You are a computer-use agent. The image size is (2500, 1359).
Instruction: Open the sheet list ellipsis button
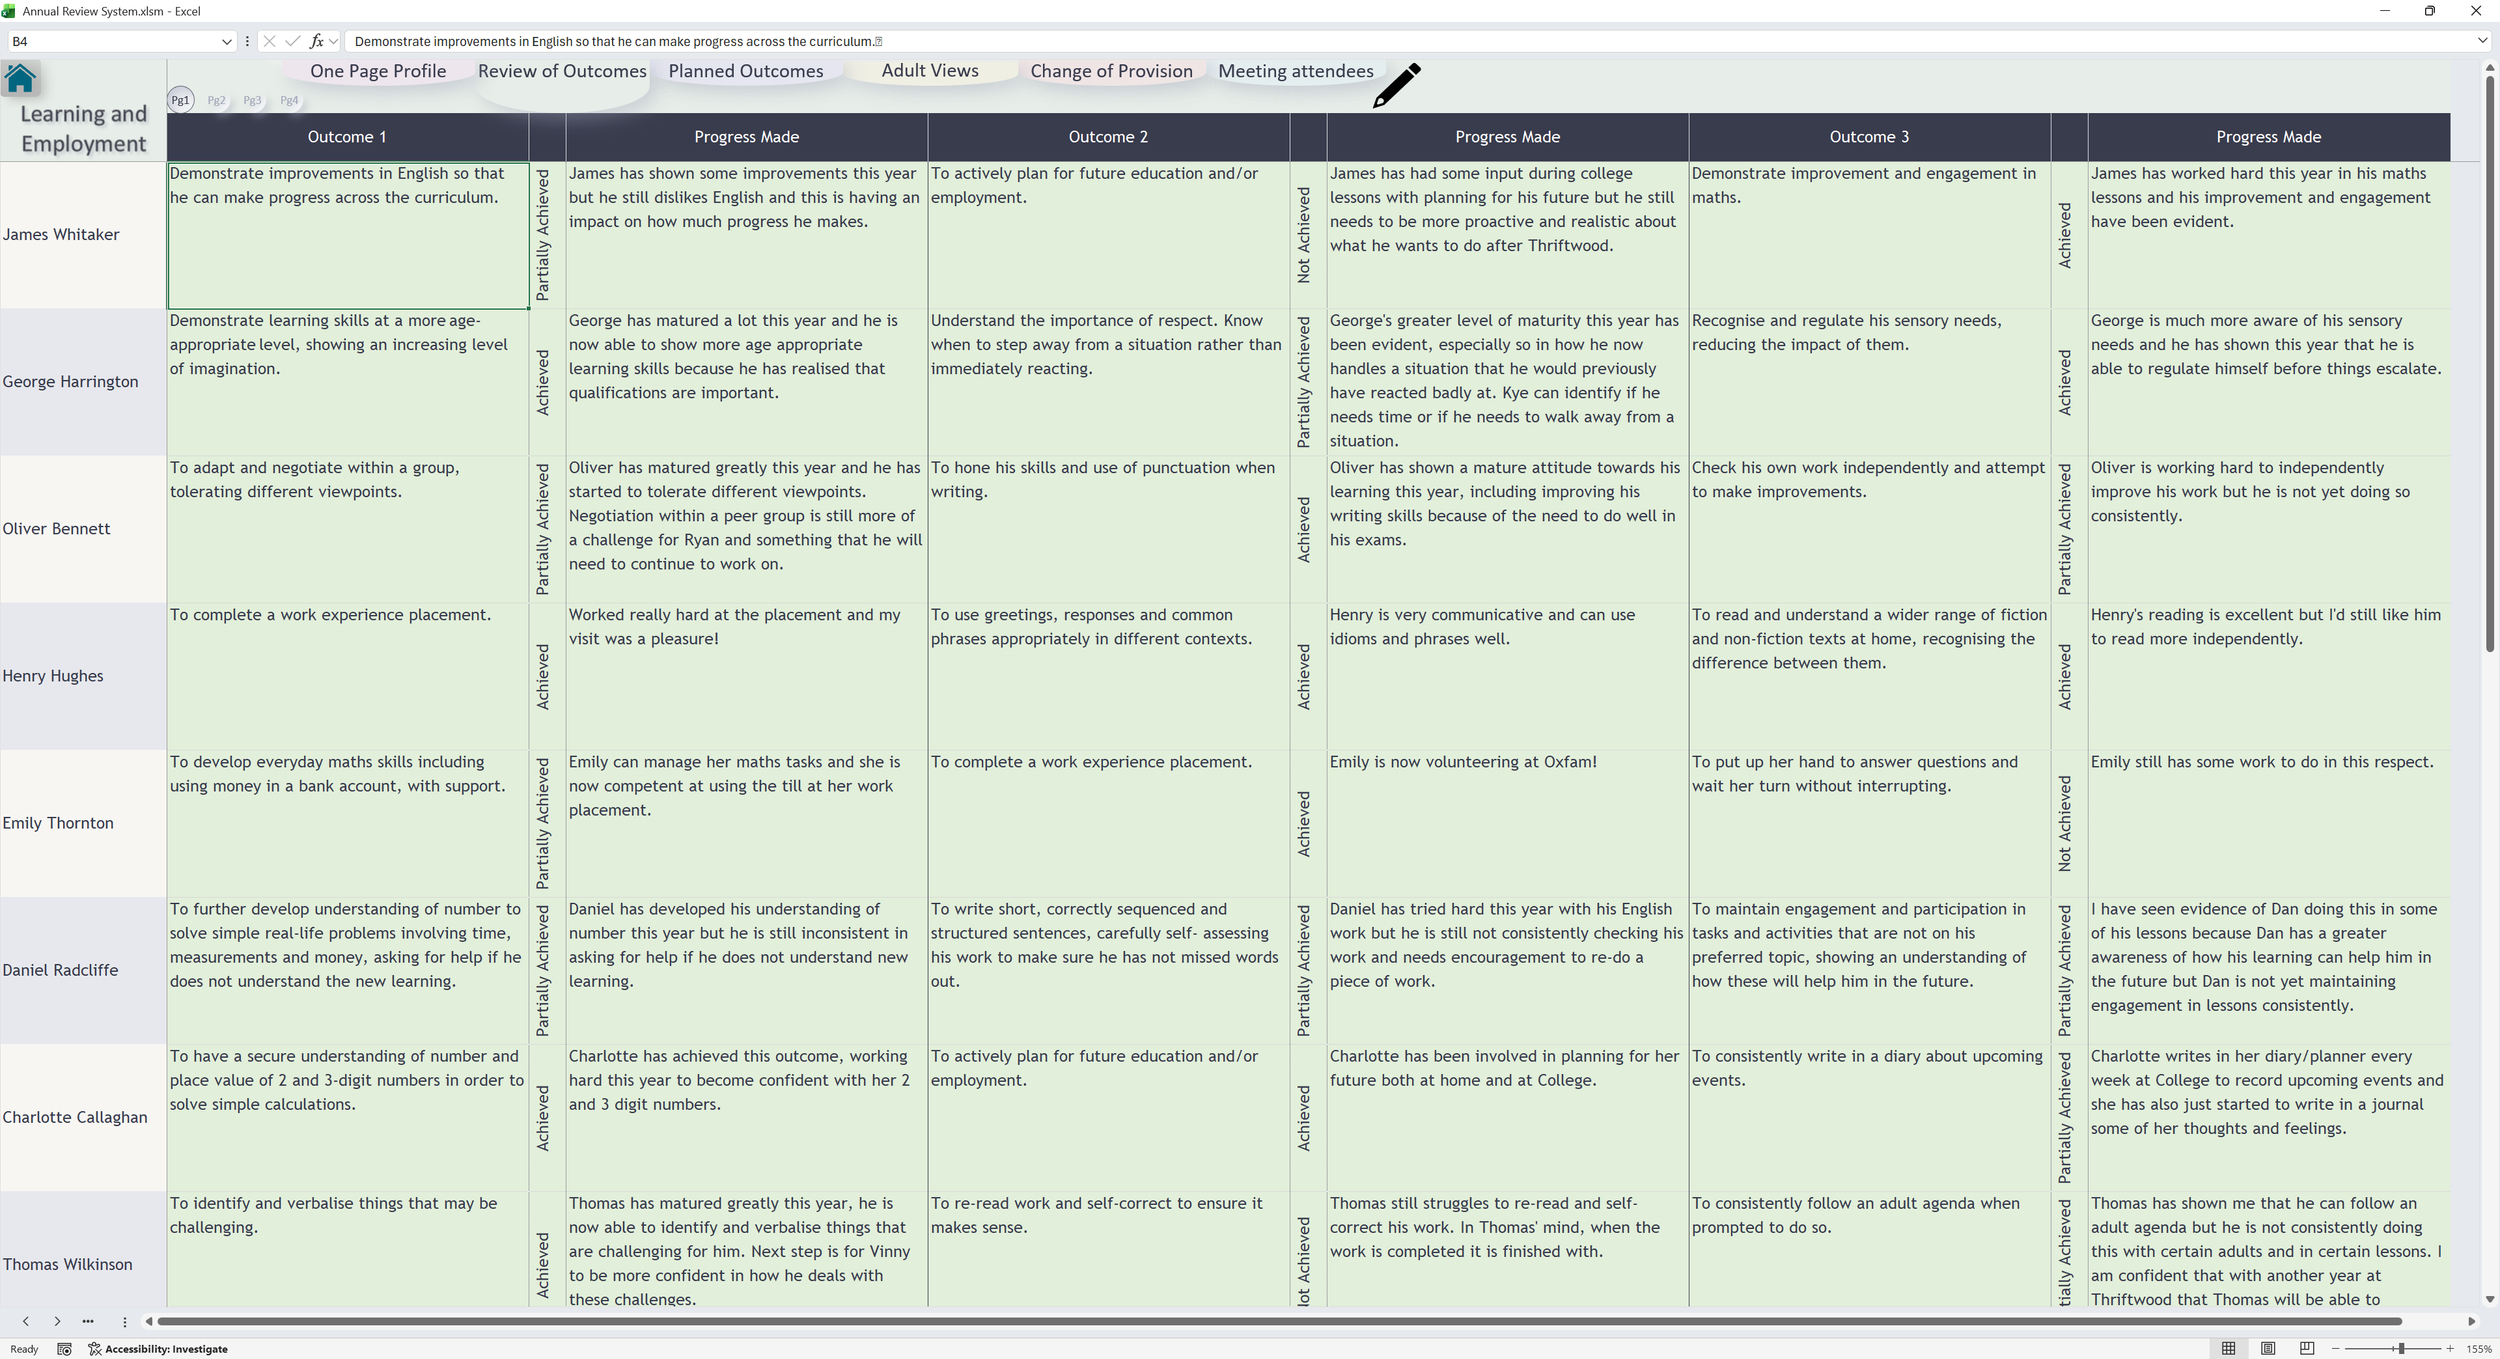point(88,1321)
